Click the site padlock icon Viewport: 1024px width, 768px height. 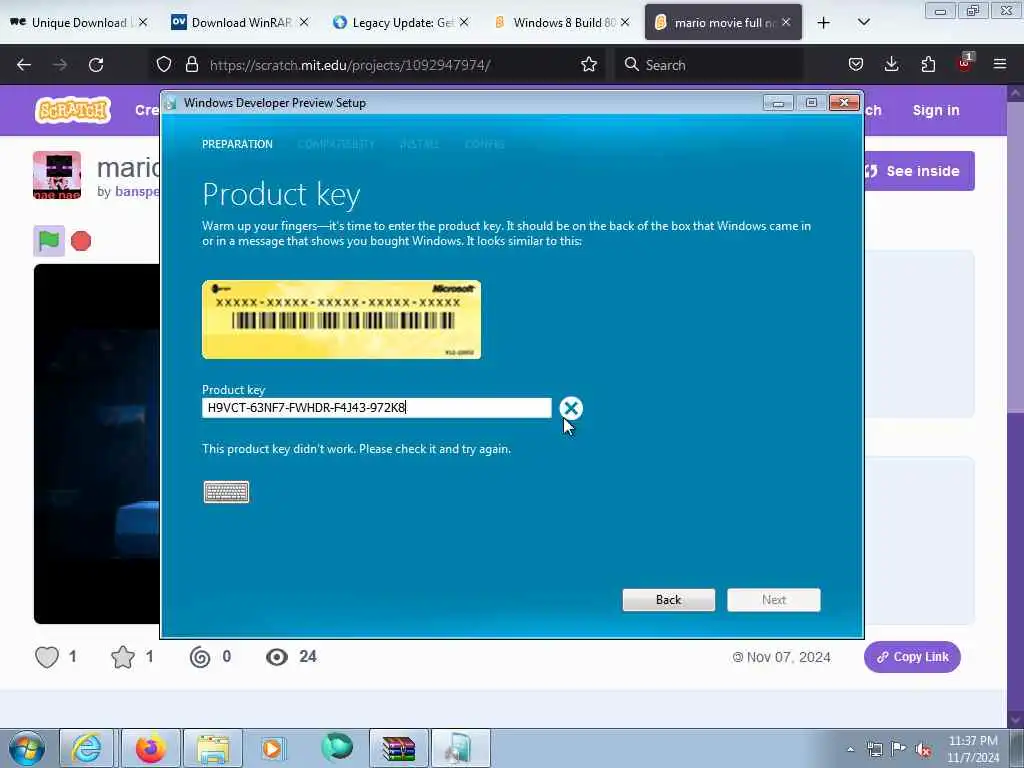[x=191, y=65]
